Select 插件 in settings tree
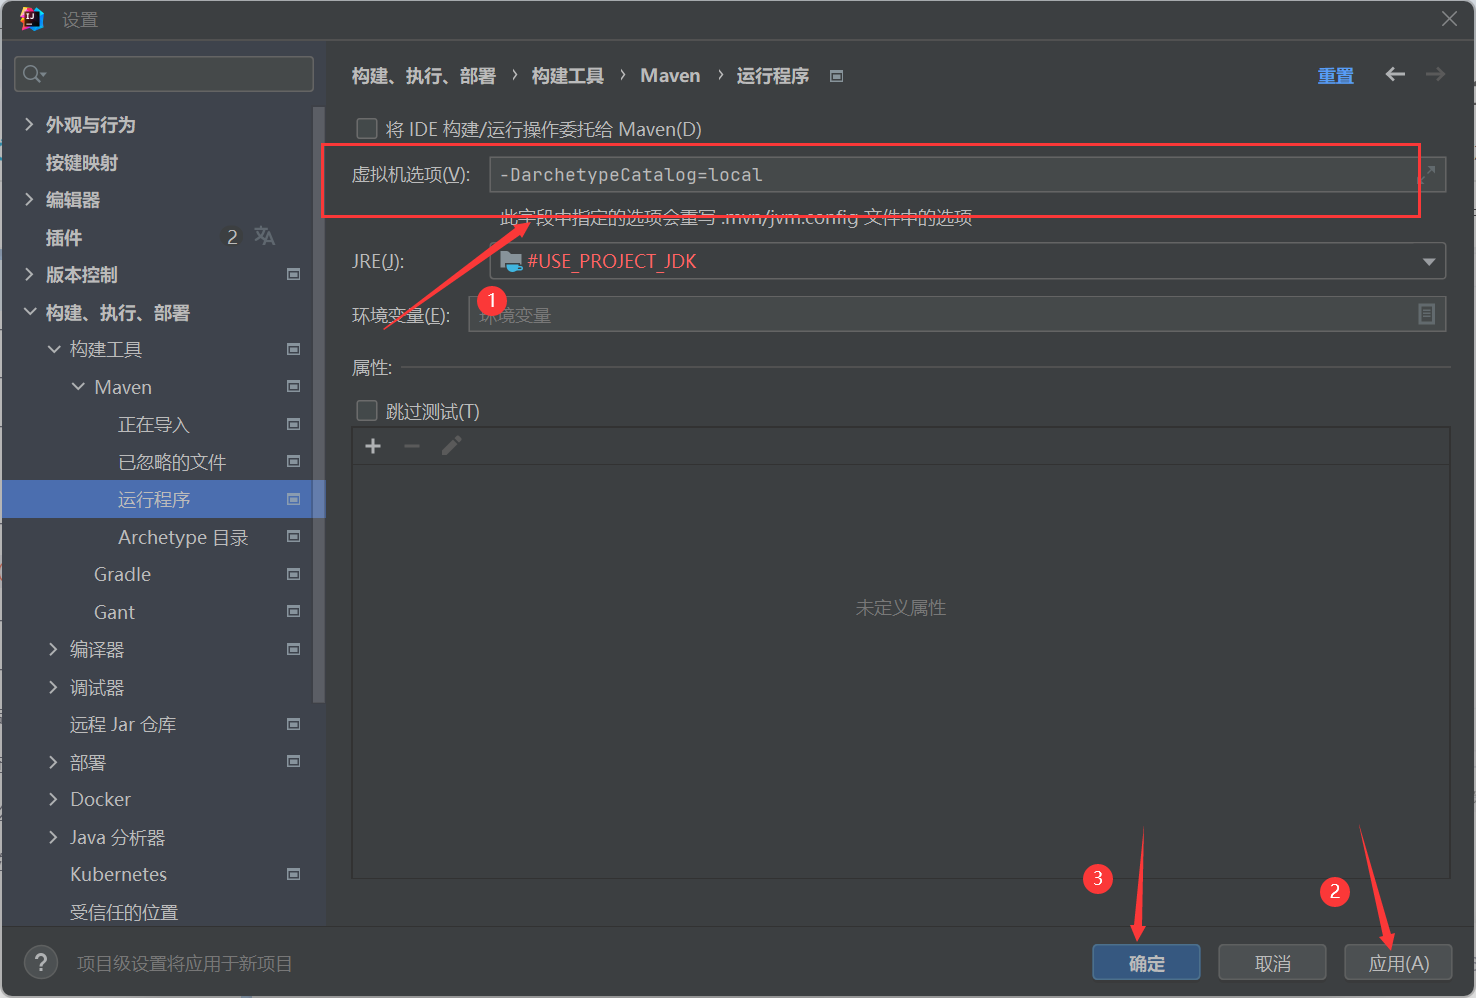The width and height of the screenshot is (1476, 998). (64, 237)
